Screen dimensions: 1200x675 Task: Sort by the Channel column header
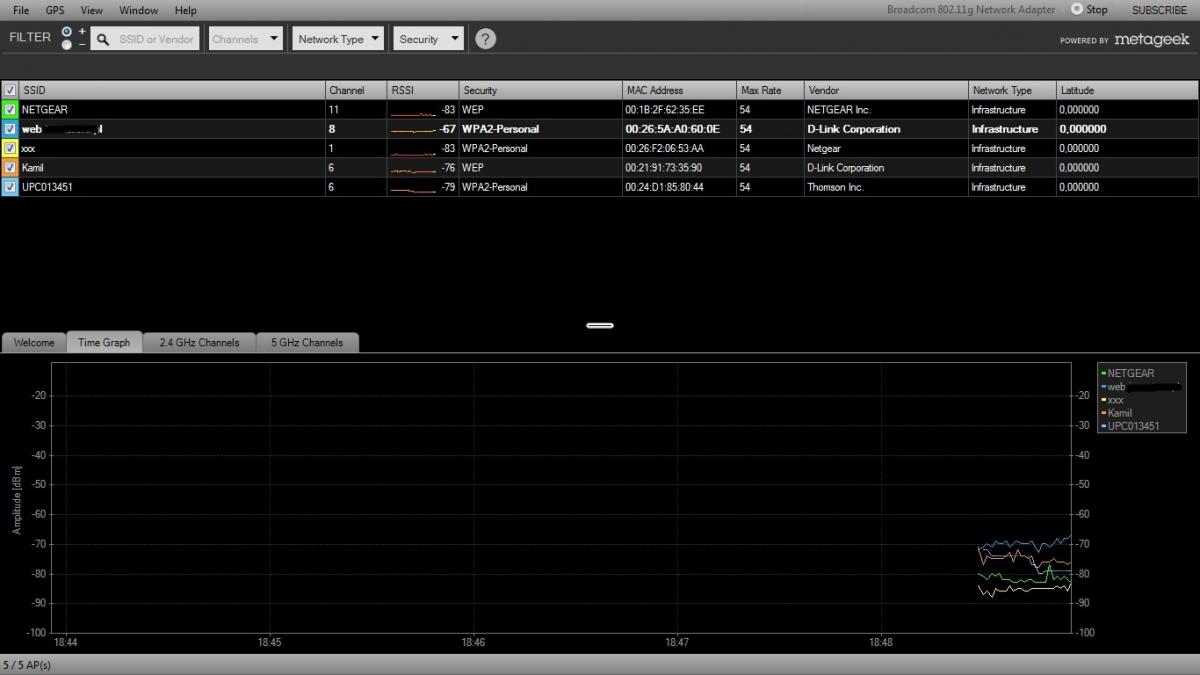tap(356, 90)
